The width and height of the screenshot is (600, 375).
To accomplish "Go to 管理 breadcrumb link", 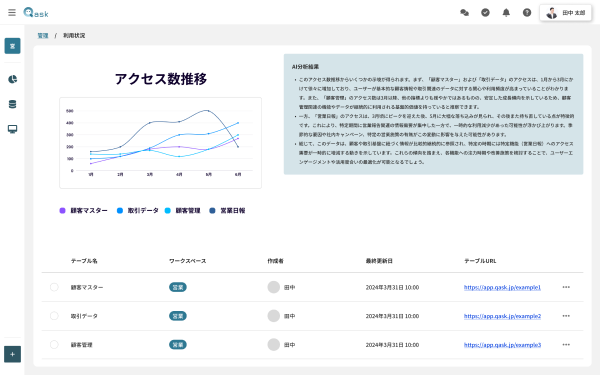I will click(43, 36).
